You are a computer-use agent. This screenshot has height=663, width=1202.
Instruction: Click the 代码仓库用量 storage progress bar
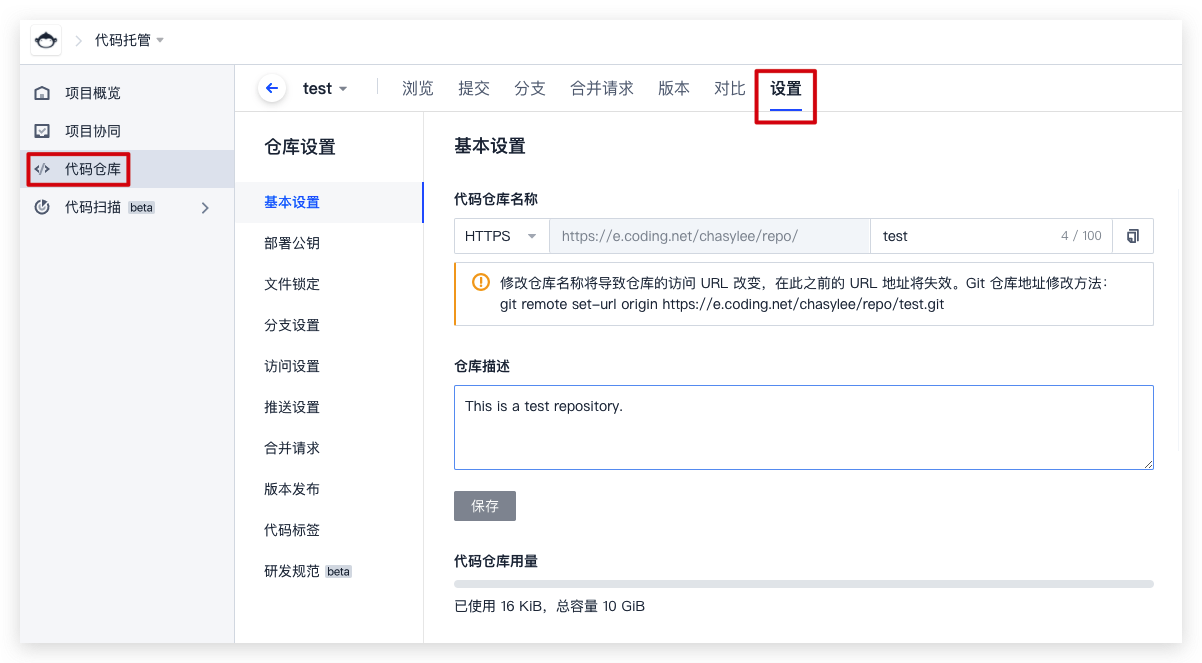point(803,583)
